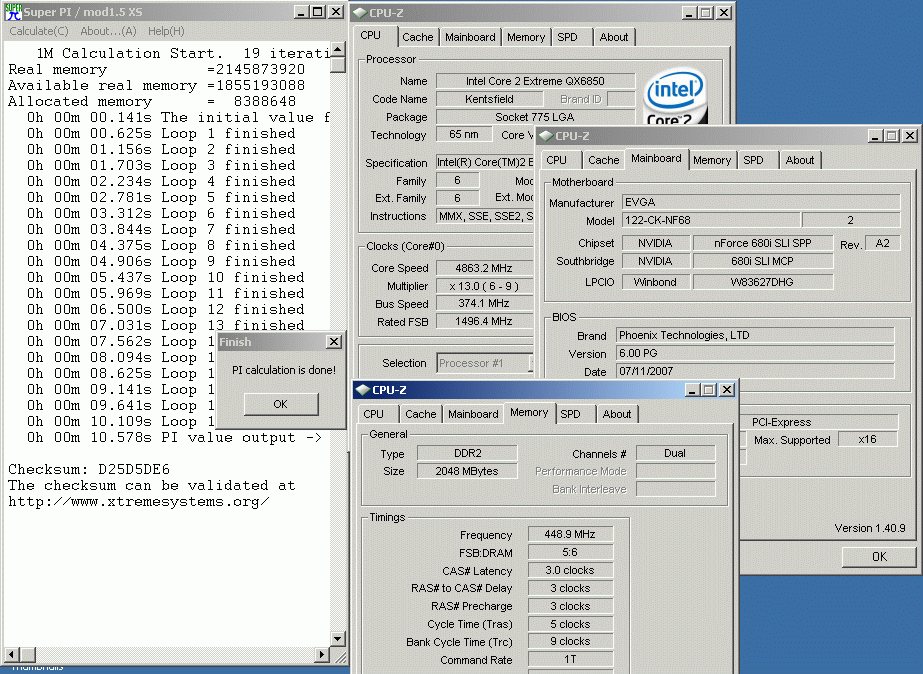Click OK in the Finish dialog

[281, 404]
